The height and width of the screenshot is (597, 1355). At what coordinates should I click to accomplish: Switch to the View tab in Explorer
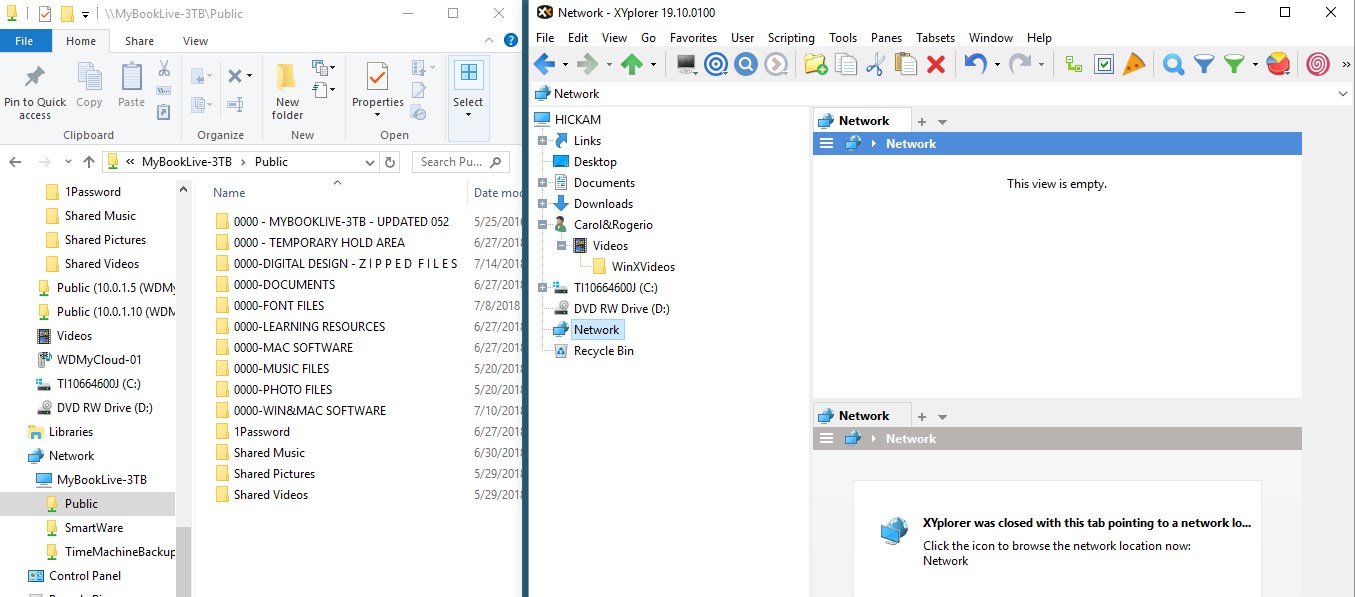(x=196, y=41)
